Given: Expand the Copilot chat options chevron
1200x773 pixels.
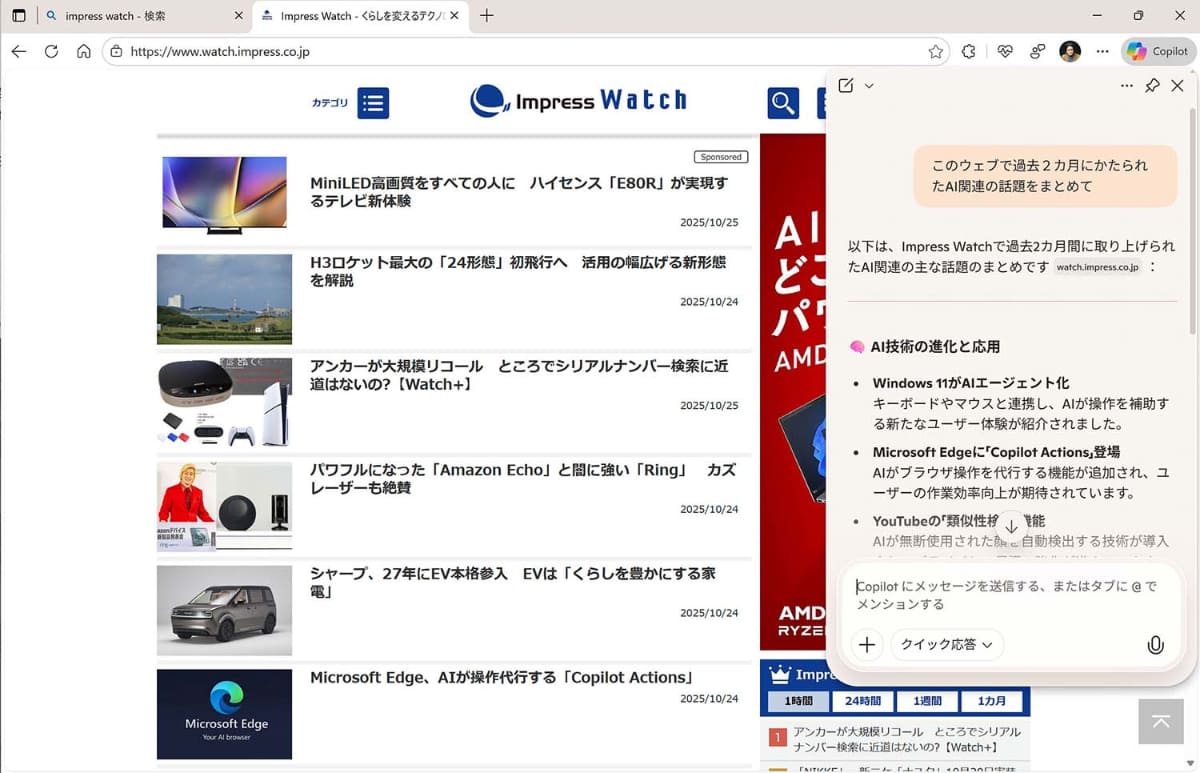Looking at the screenshot, I should [869, 86].
